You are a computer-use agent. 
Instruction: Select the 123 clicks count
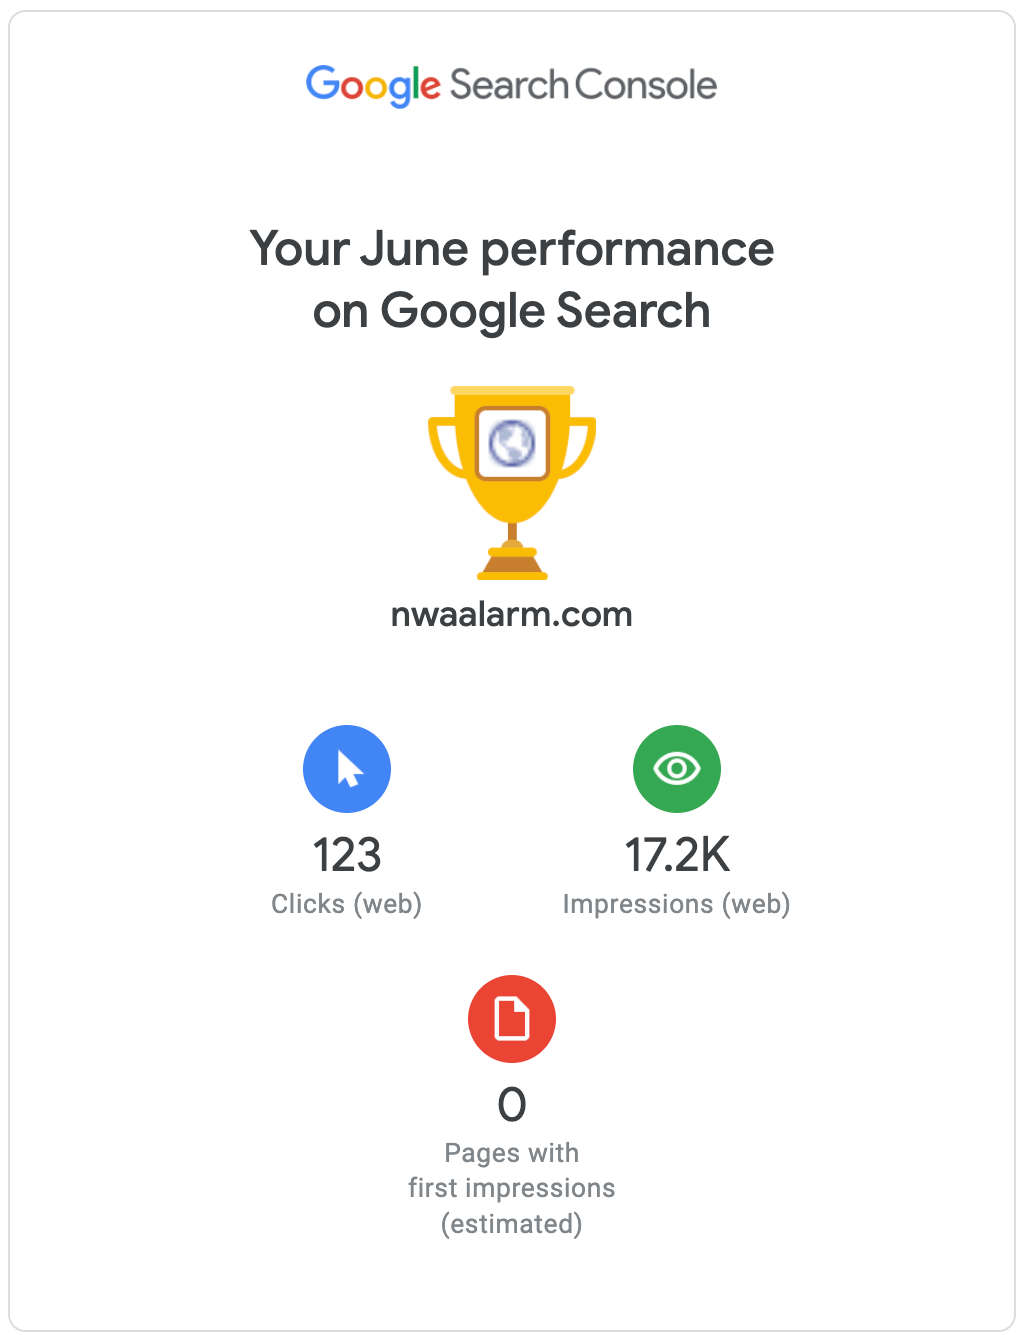click(x=347, y=856)
